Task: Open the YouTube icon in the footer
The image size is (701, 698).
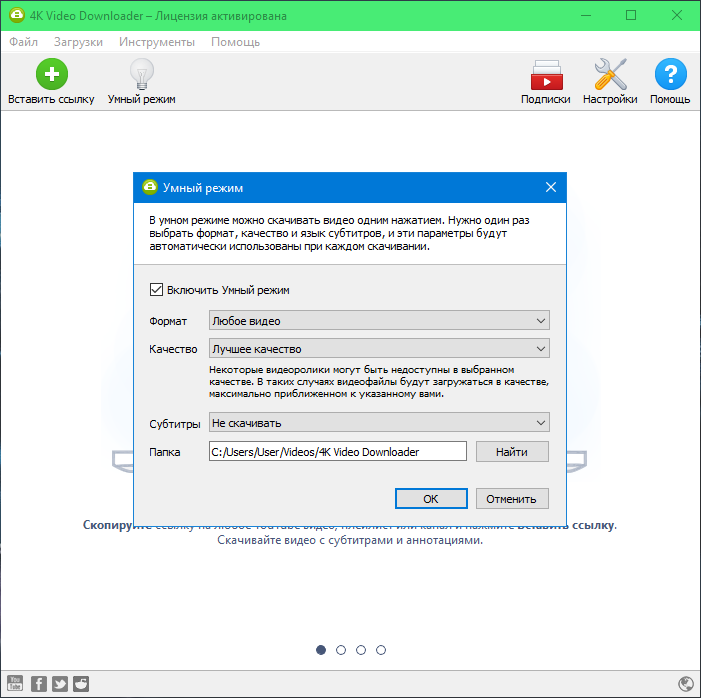Action: [x=15, y=683]
